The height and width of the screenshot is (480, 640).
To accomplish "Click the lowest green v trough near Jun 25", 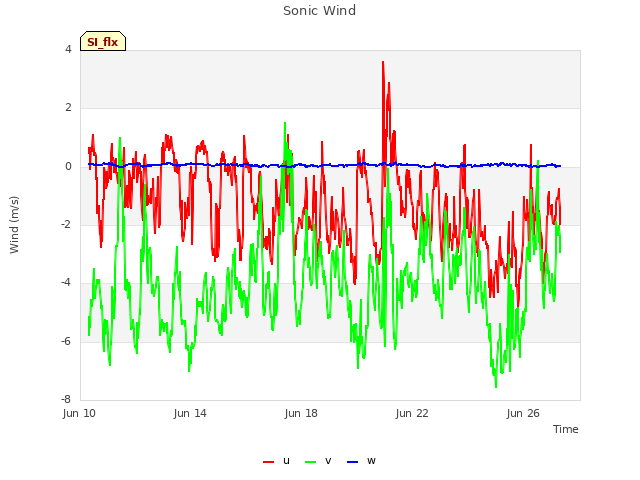I will click(496, 386).
